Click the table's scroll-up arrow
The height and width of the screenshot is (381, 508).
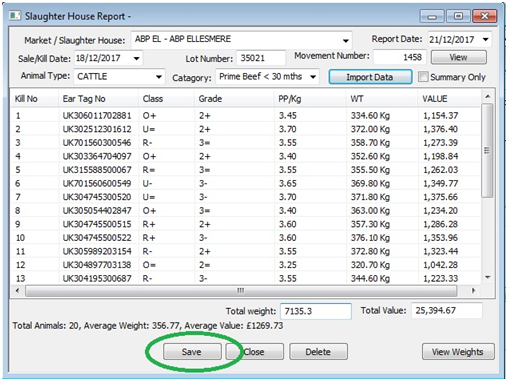click(x=488, y=97)
